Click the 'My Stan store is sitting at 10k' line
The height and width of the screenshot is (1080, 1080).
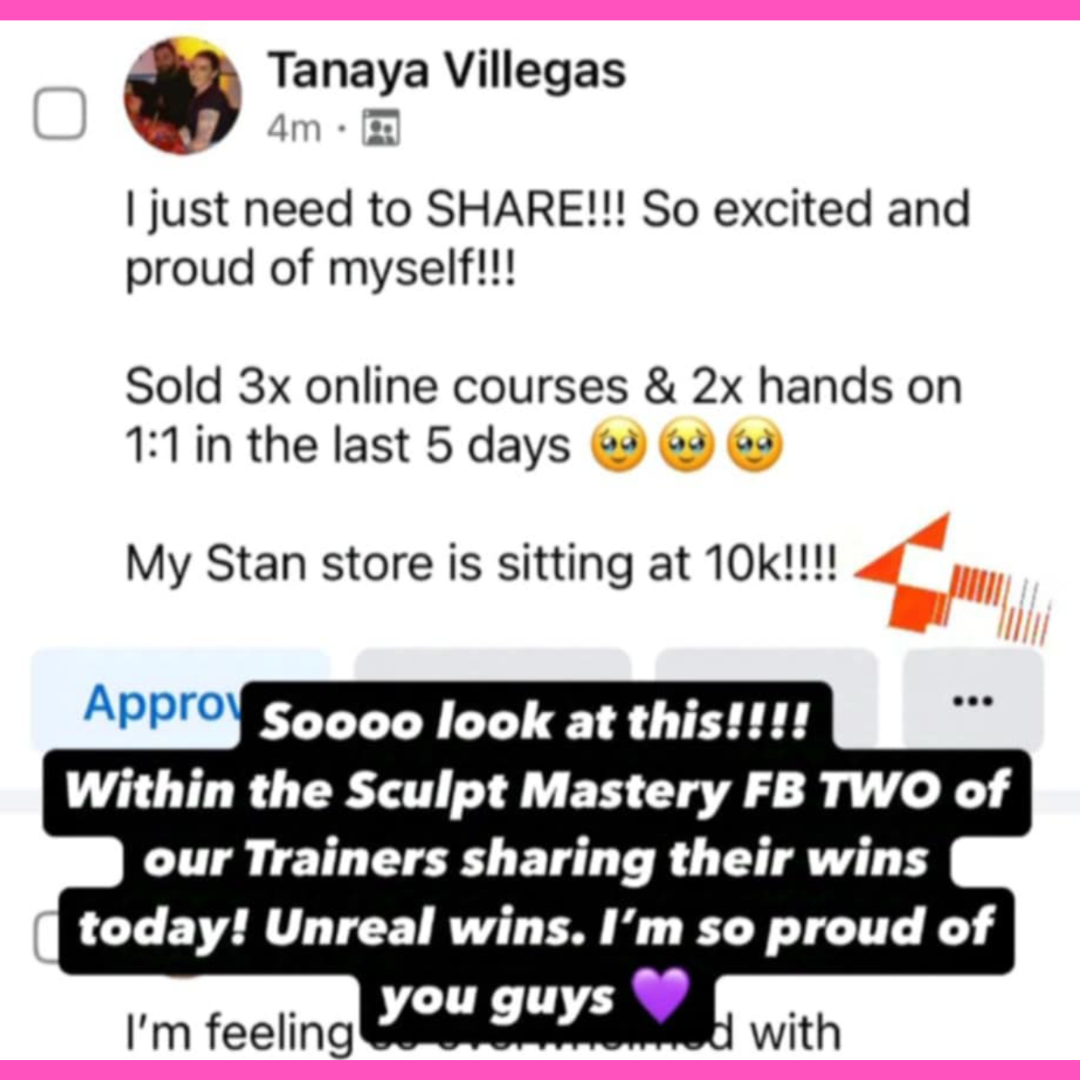point(481,565)
